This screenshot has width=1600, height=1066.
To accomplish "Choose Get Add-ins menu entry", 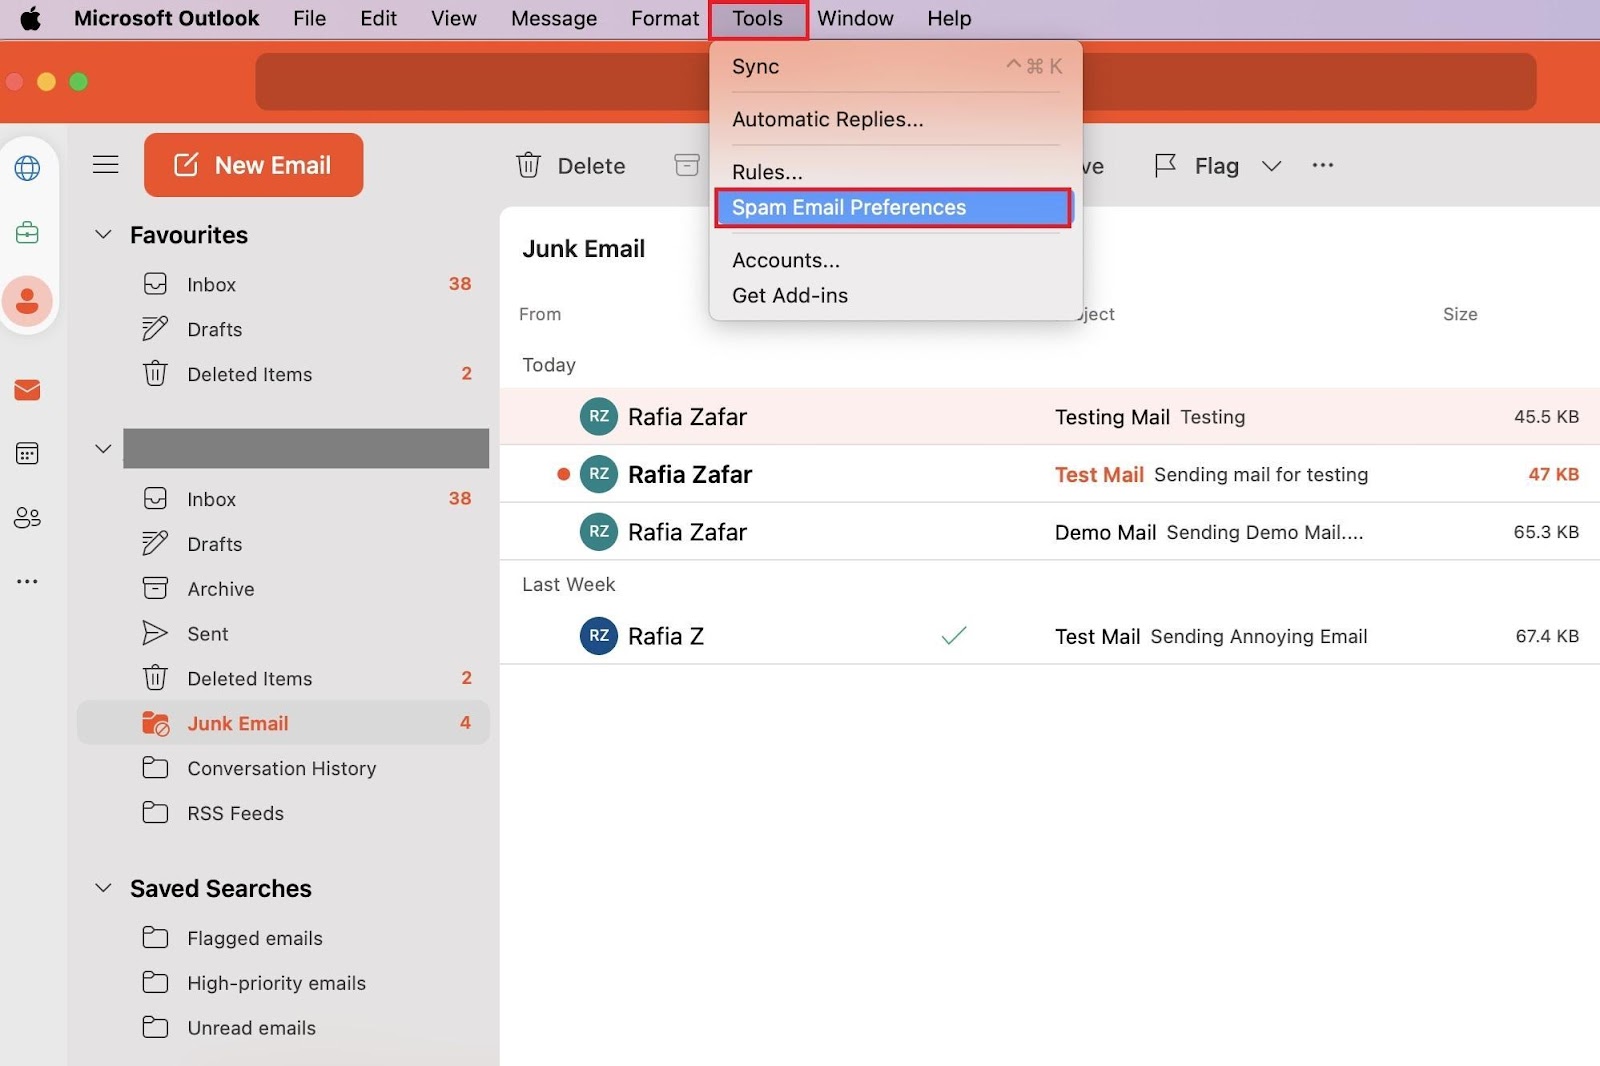I will point(895,296).
